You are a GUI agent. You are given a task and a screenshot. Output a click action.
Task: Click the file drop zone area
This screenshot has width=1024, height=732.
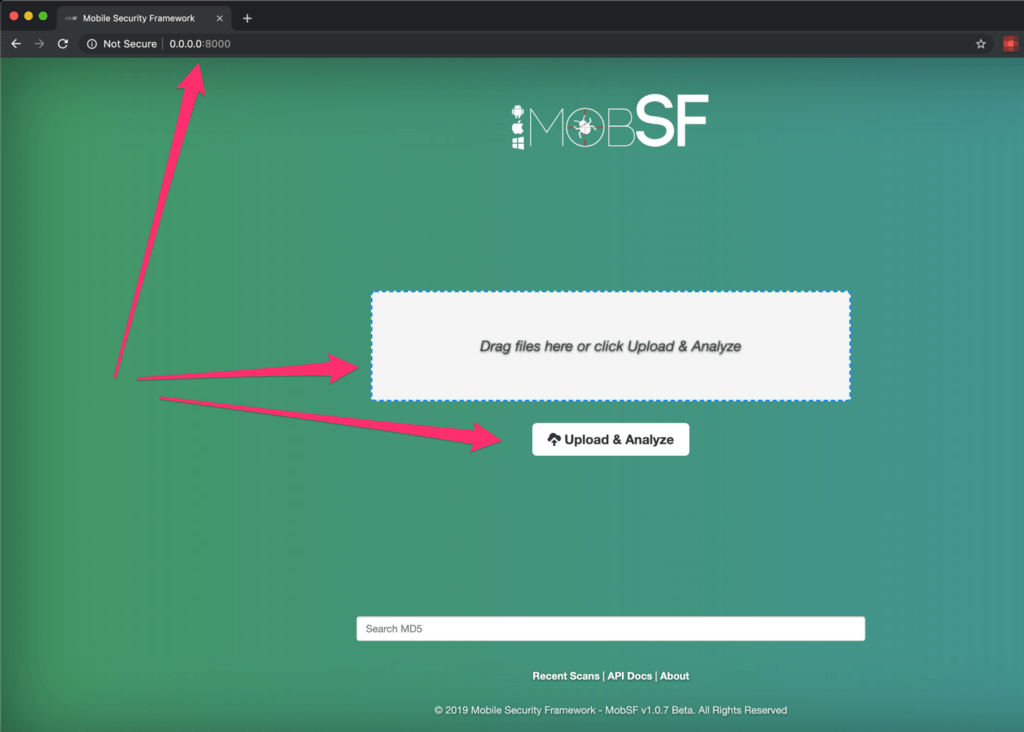[611, 346]
